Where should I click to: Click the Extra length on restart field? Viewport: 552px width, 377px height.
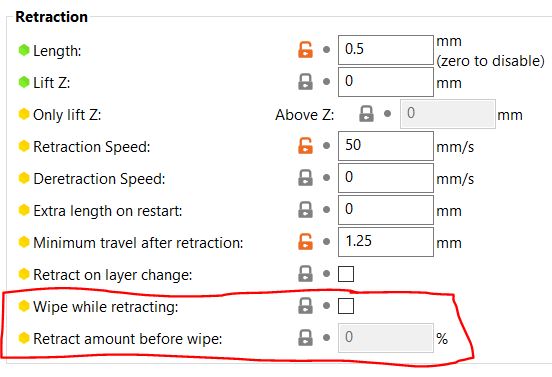click(385, 210)
